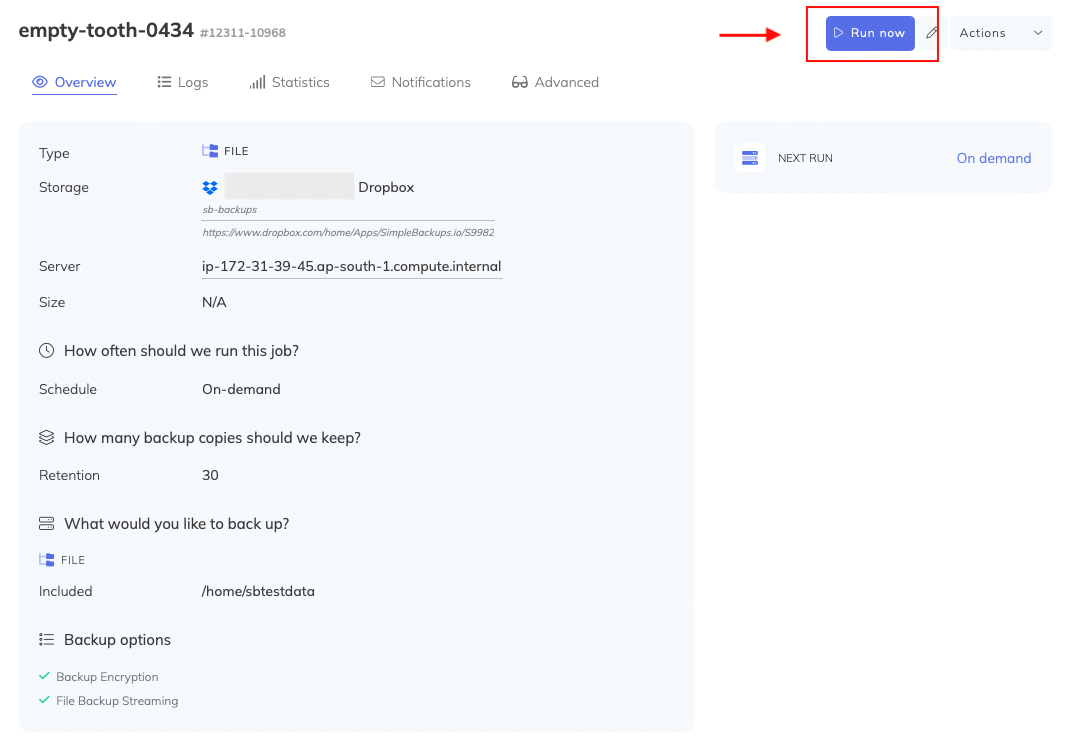The image size is (1073, 750).
Task: Click the pencil edit icon
Action: [x=932, y=33]
